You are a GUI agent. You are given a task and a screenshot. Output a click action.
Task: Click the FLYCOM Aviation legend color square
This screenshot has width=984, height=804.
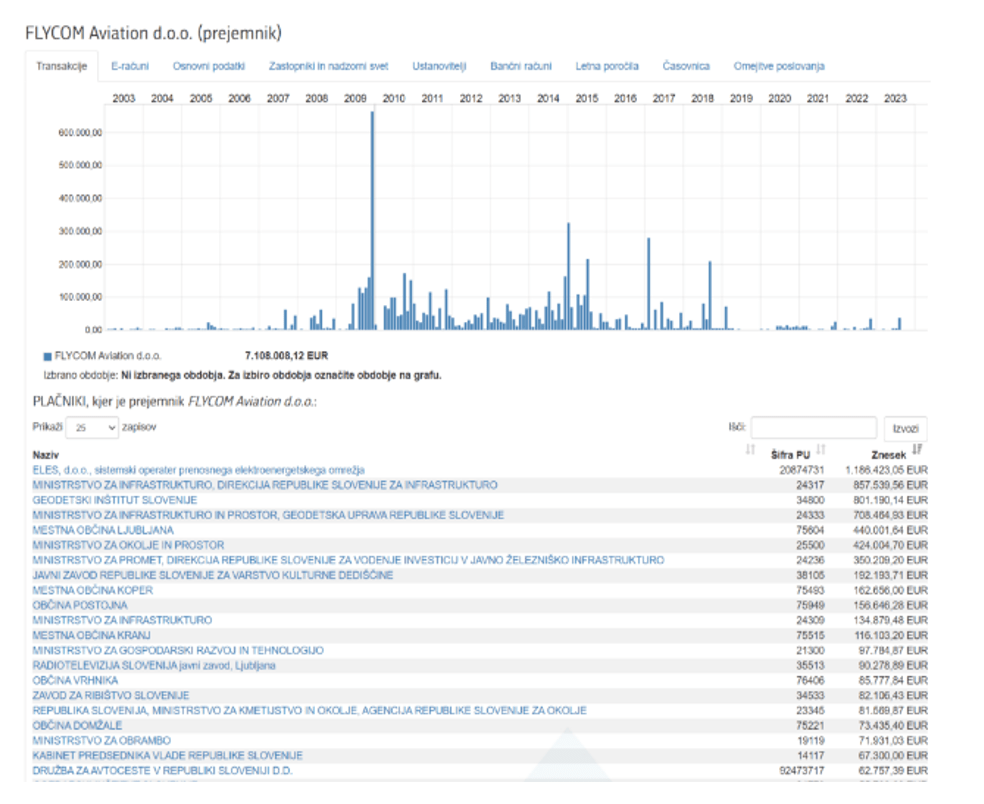click(47, 356)
